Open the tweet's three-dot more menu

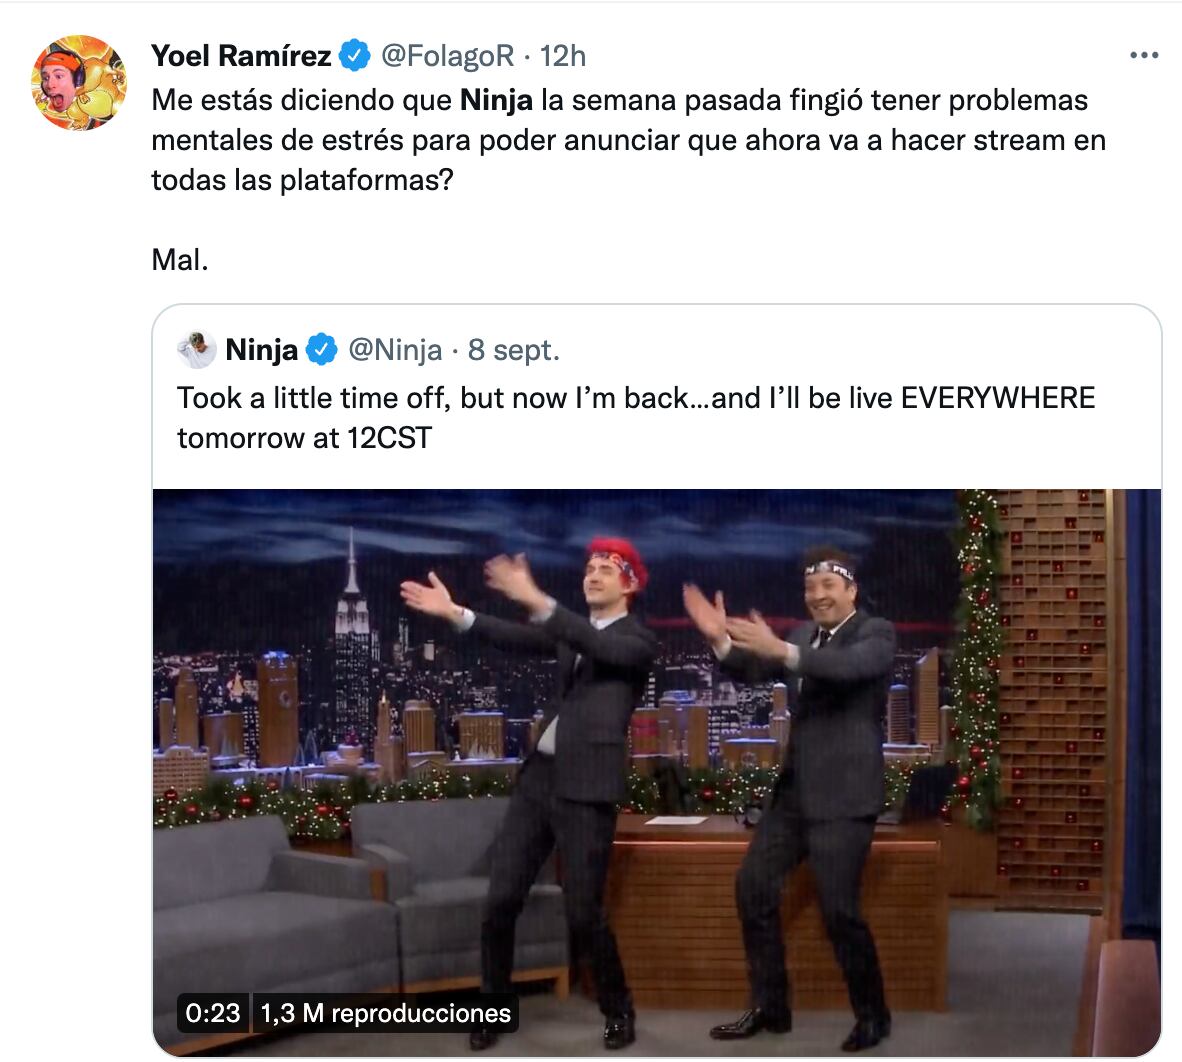pyautogui.click(x=1143, y=56)
